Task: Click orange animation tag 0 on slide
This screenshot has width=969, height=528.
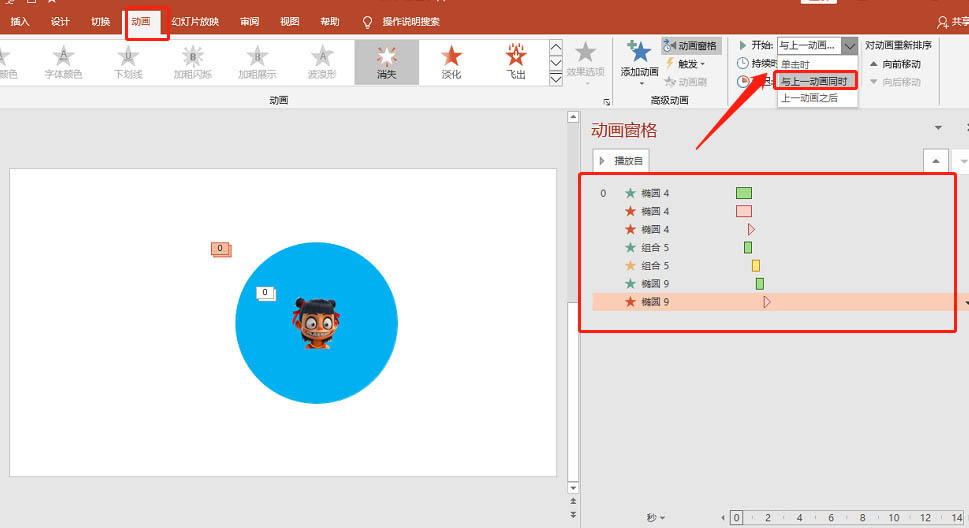Action: (221, 249)
